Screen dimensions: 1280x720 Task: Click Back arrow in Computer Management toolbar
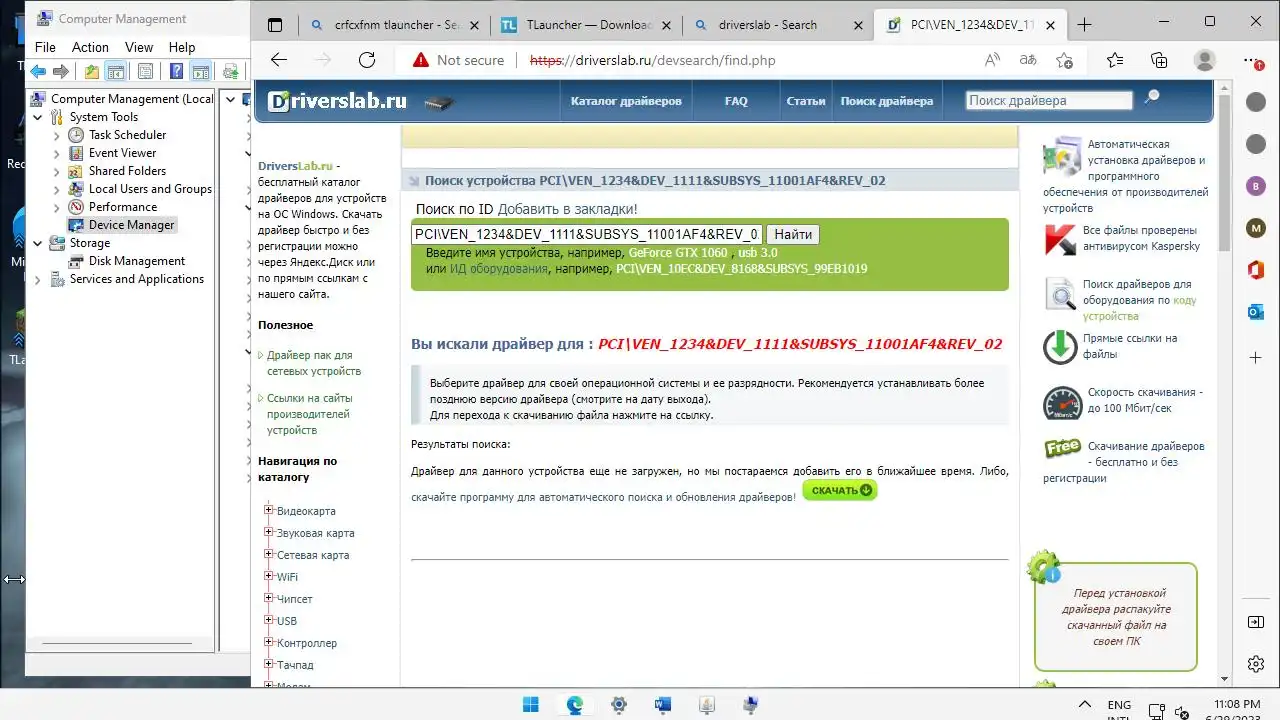[38, 71]
